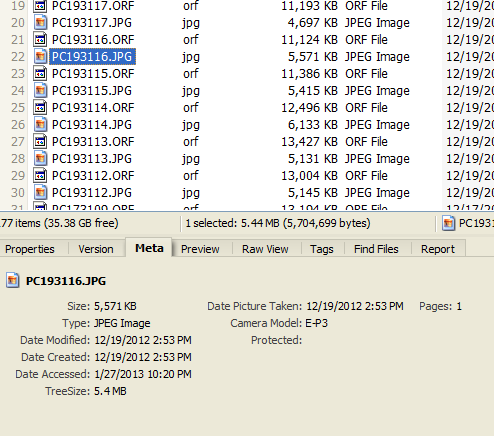The height and width of the screenshot is (436, 494).
Task: Click the TreeSize value 5.4 MB
Action: (x=110, y=391)
